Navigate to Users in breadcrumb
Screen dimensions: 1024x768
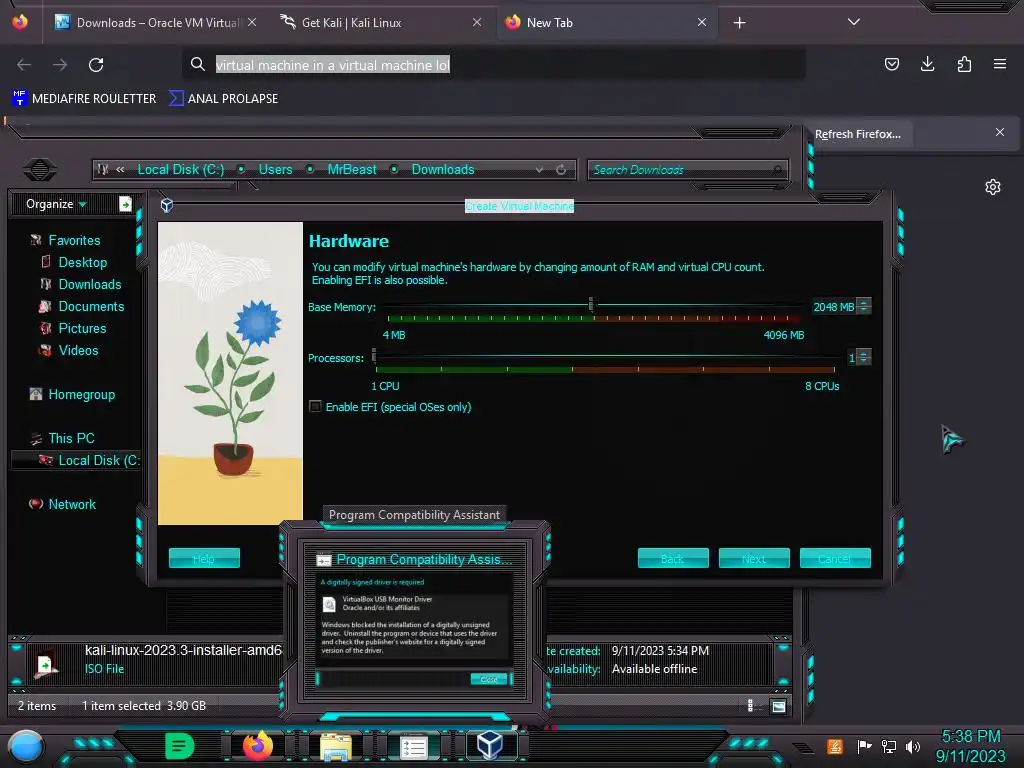(275, 170)
